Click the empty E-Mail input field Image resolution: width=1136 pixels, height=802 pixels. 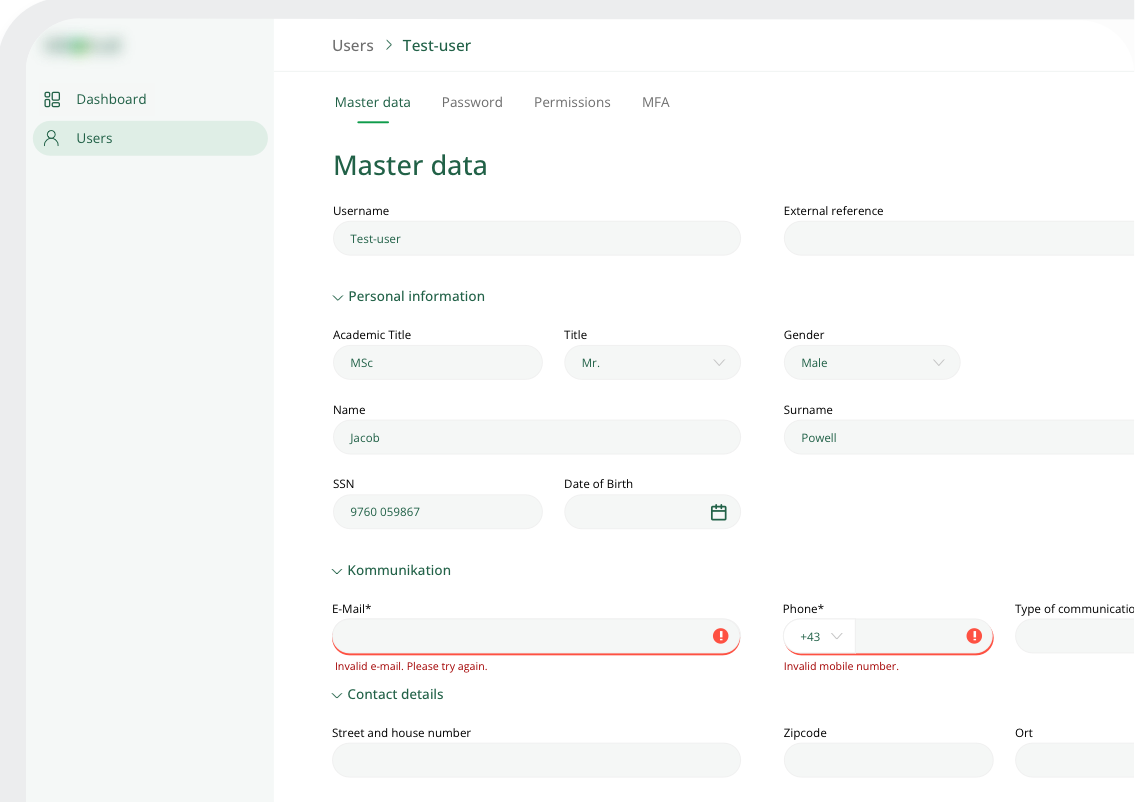click(536, 636)
